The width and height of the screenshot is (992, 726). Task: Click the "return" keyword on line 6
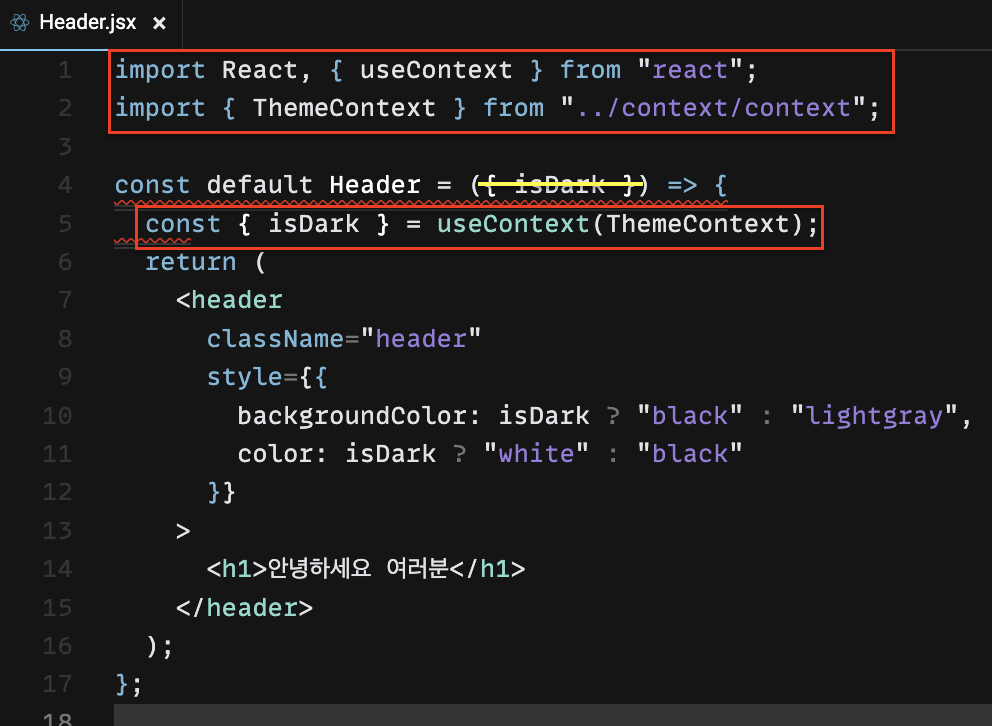[x=191, y=262]
